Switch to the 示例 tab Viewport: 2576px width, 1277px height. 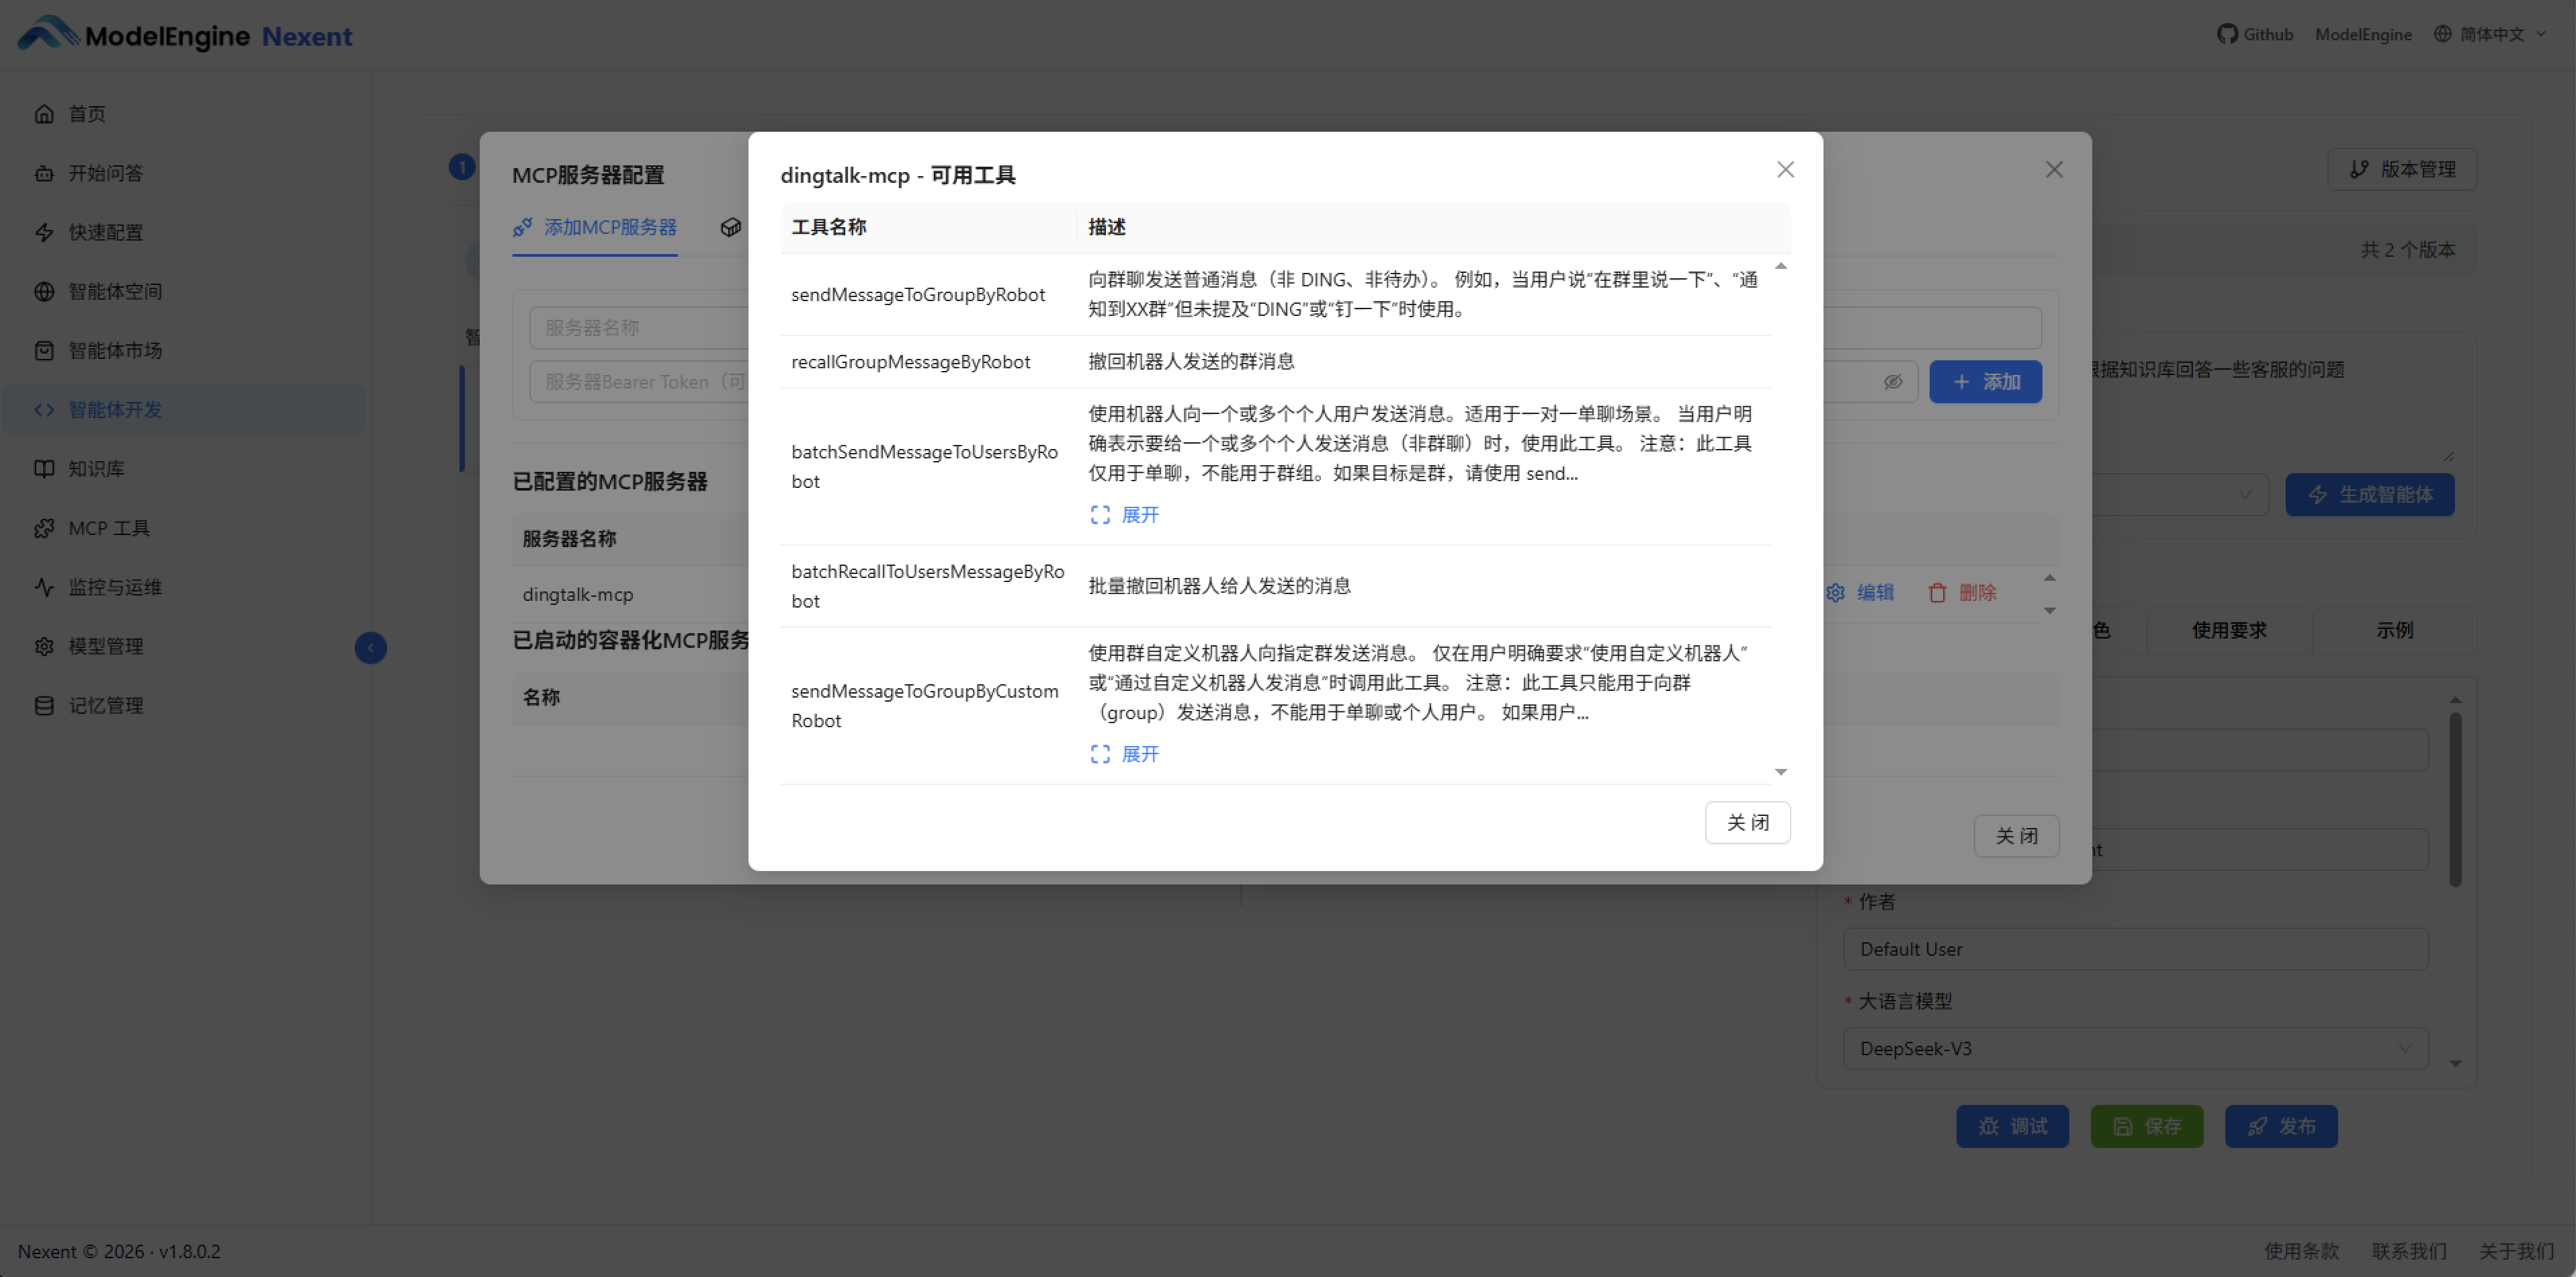point(2394,630)
